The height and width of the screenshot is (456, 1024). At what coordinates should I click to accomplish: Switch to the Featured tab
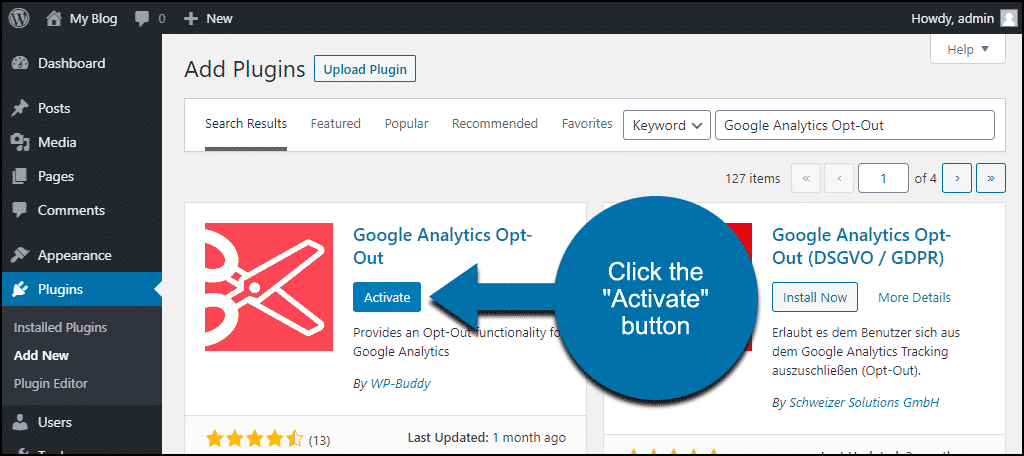point(336,123)
